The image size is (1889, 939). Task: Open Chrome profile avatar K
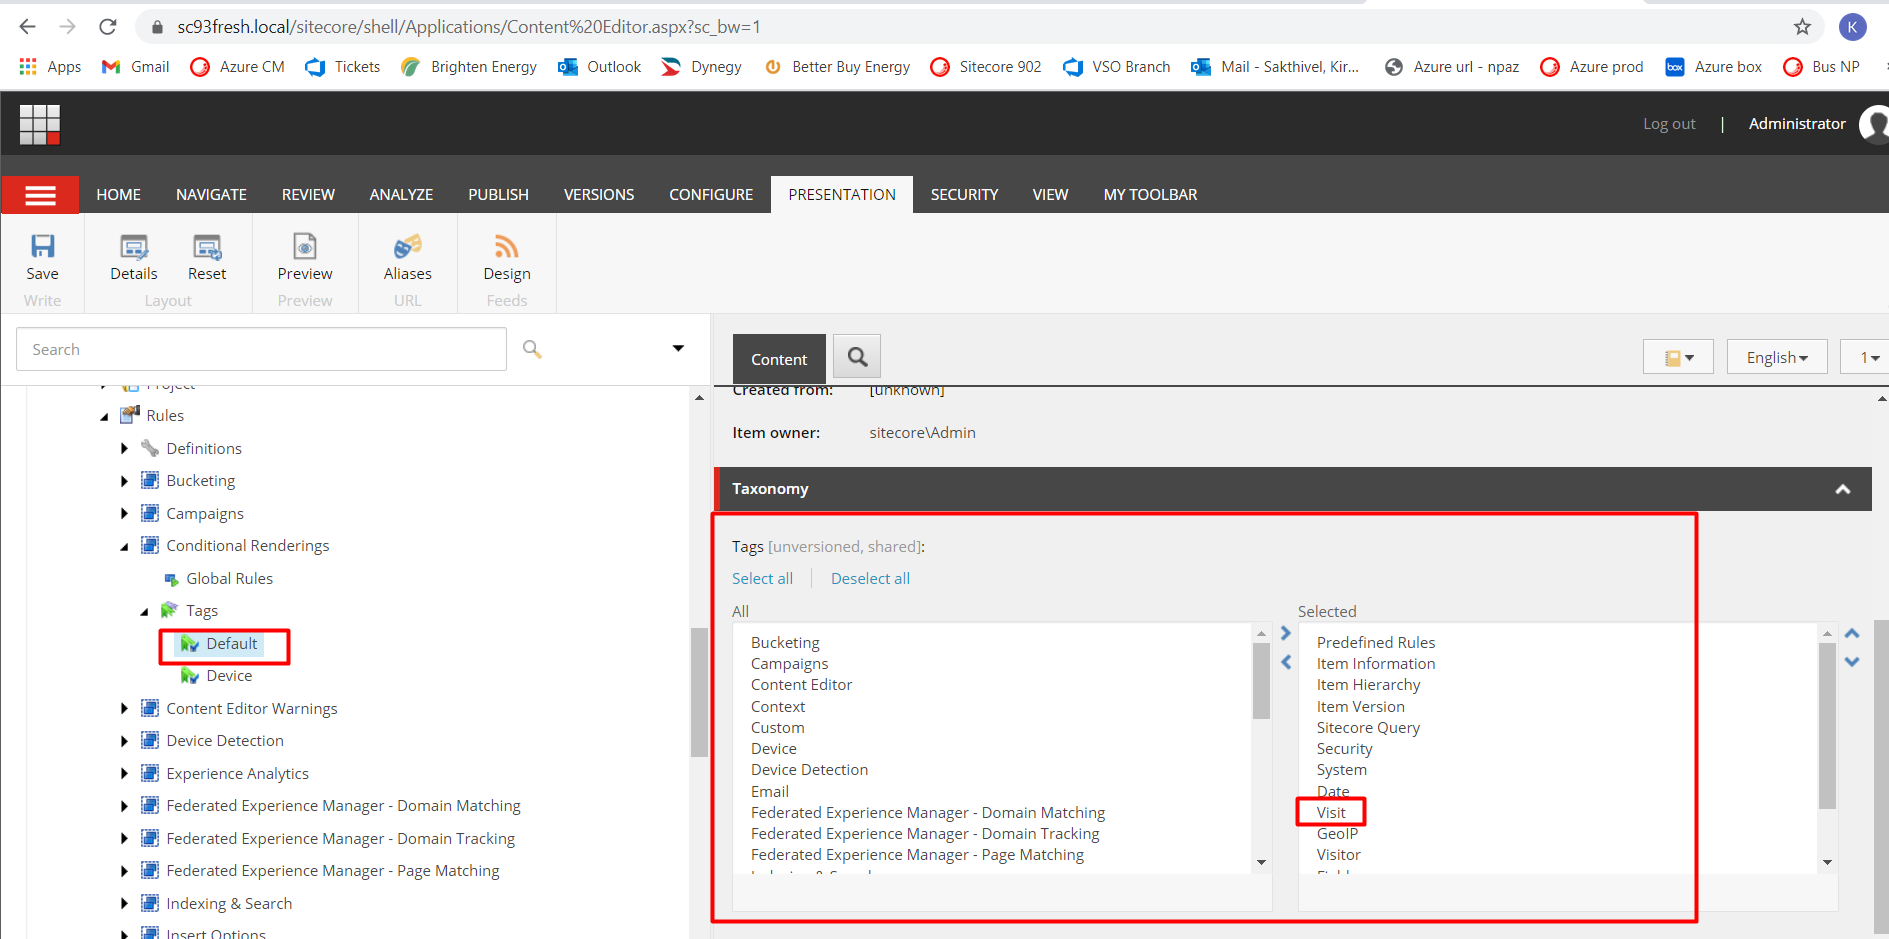[1852, 27]
